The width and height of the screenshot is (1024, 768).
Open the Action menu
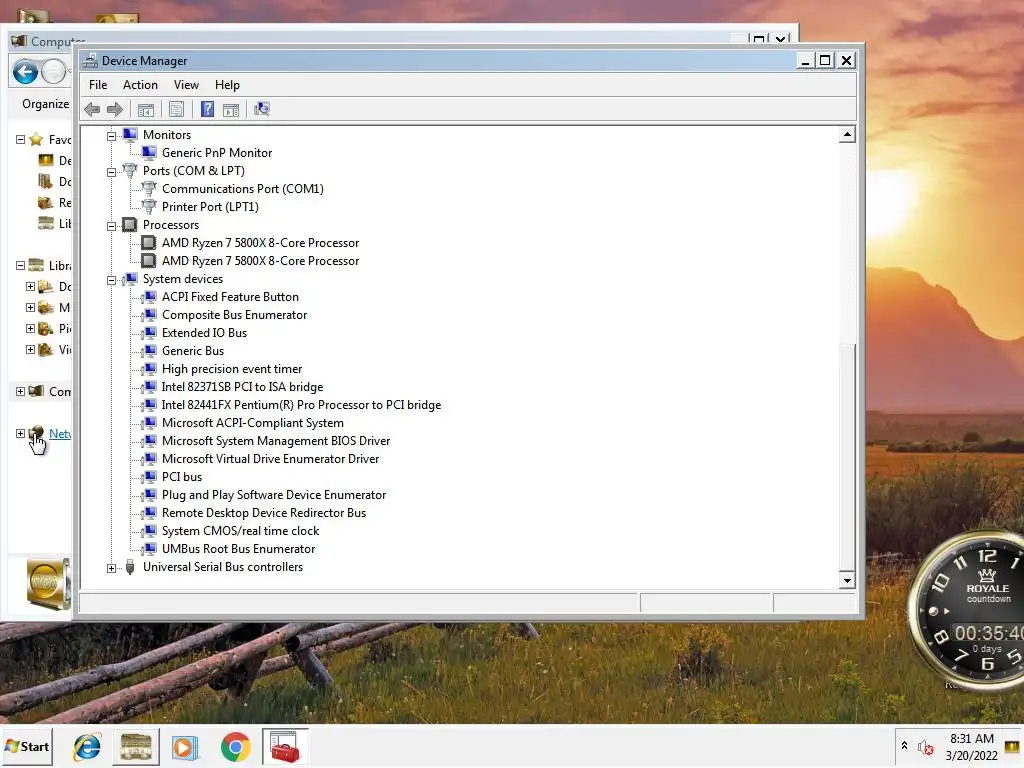coord(140,85)
